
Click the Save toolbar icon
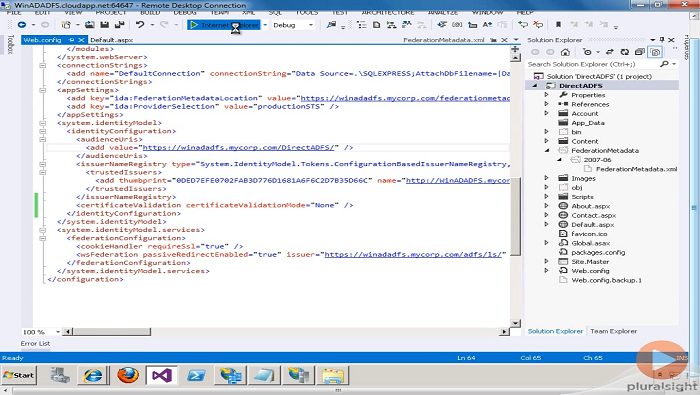click(104, 25)
